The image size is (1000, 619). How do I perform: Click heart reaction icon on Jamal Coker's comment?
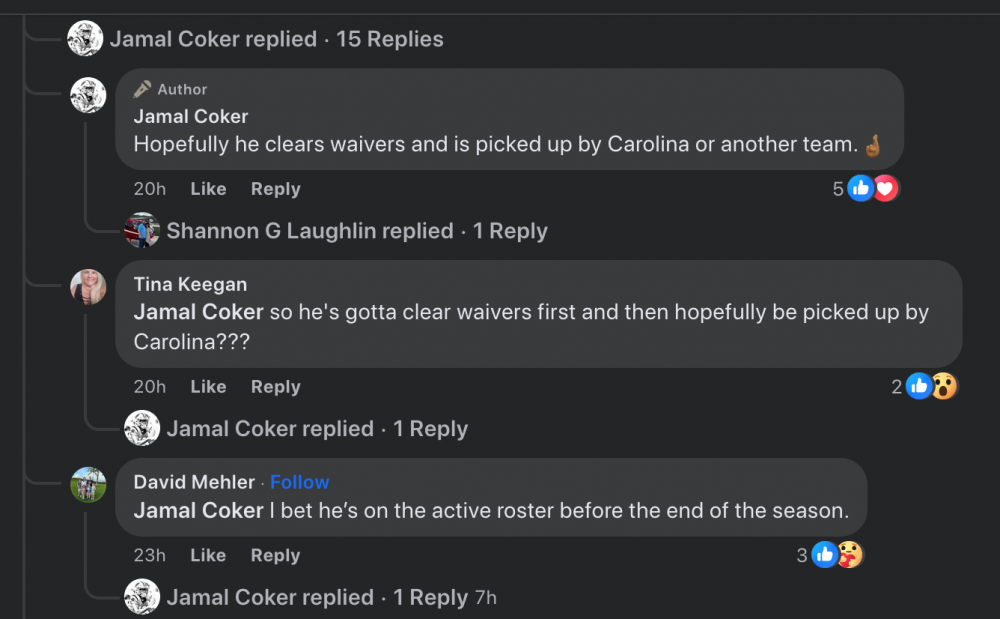click(885, 188)
